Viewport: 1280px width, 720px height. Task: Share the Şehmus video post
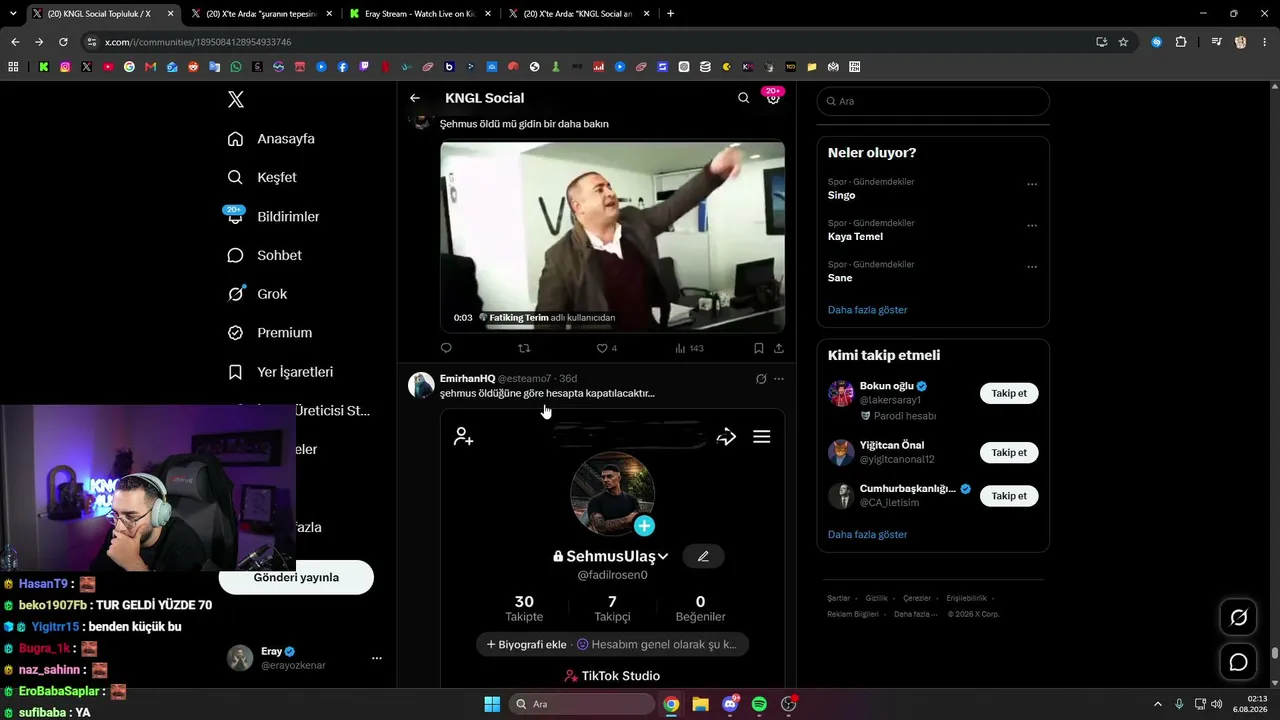(x=779, y=348)
